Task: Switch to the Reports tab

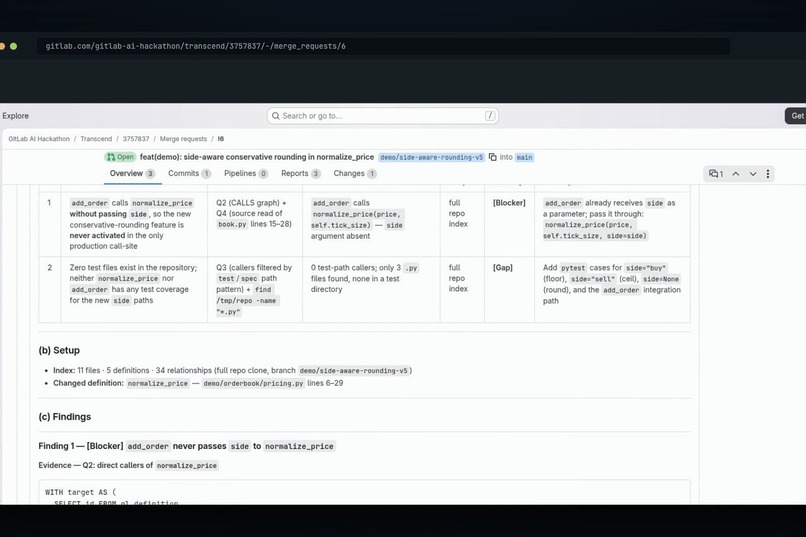Action: click(301, 174)
